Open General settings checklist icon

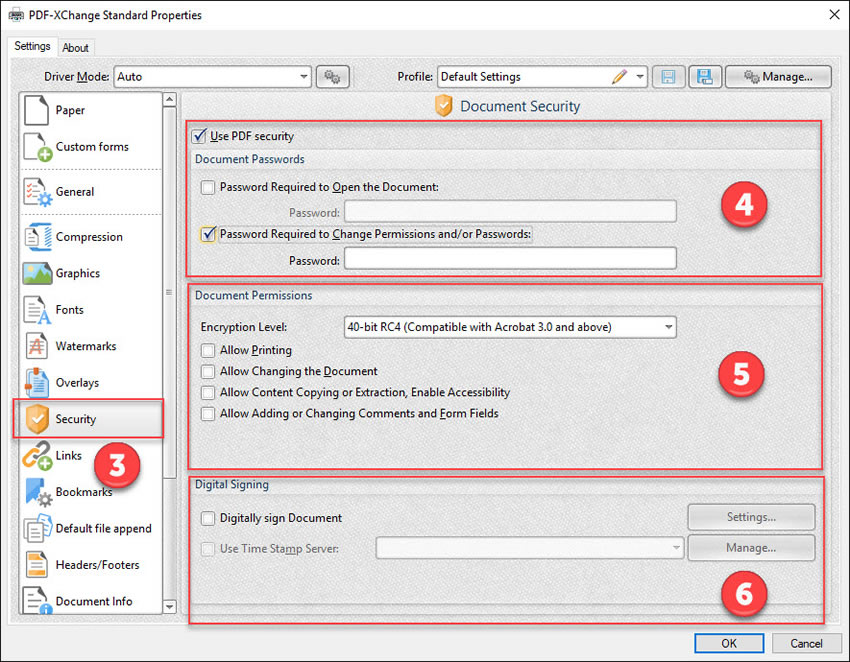[37, 192]
